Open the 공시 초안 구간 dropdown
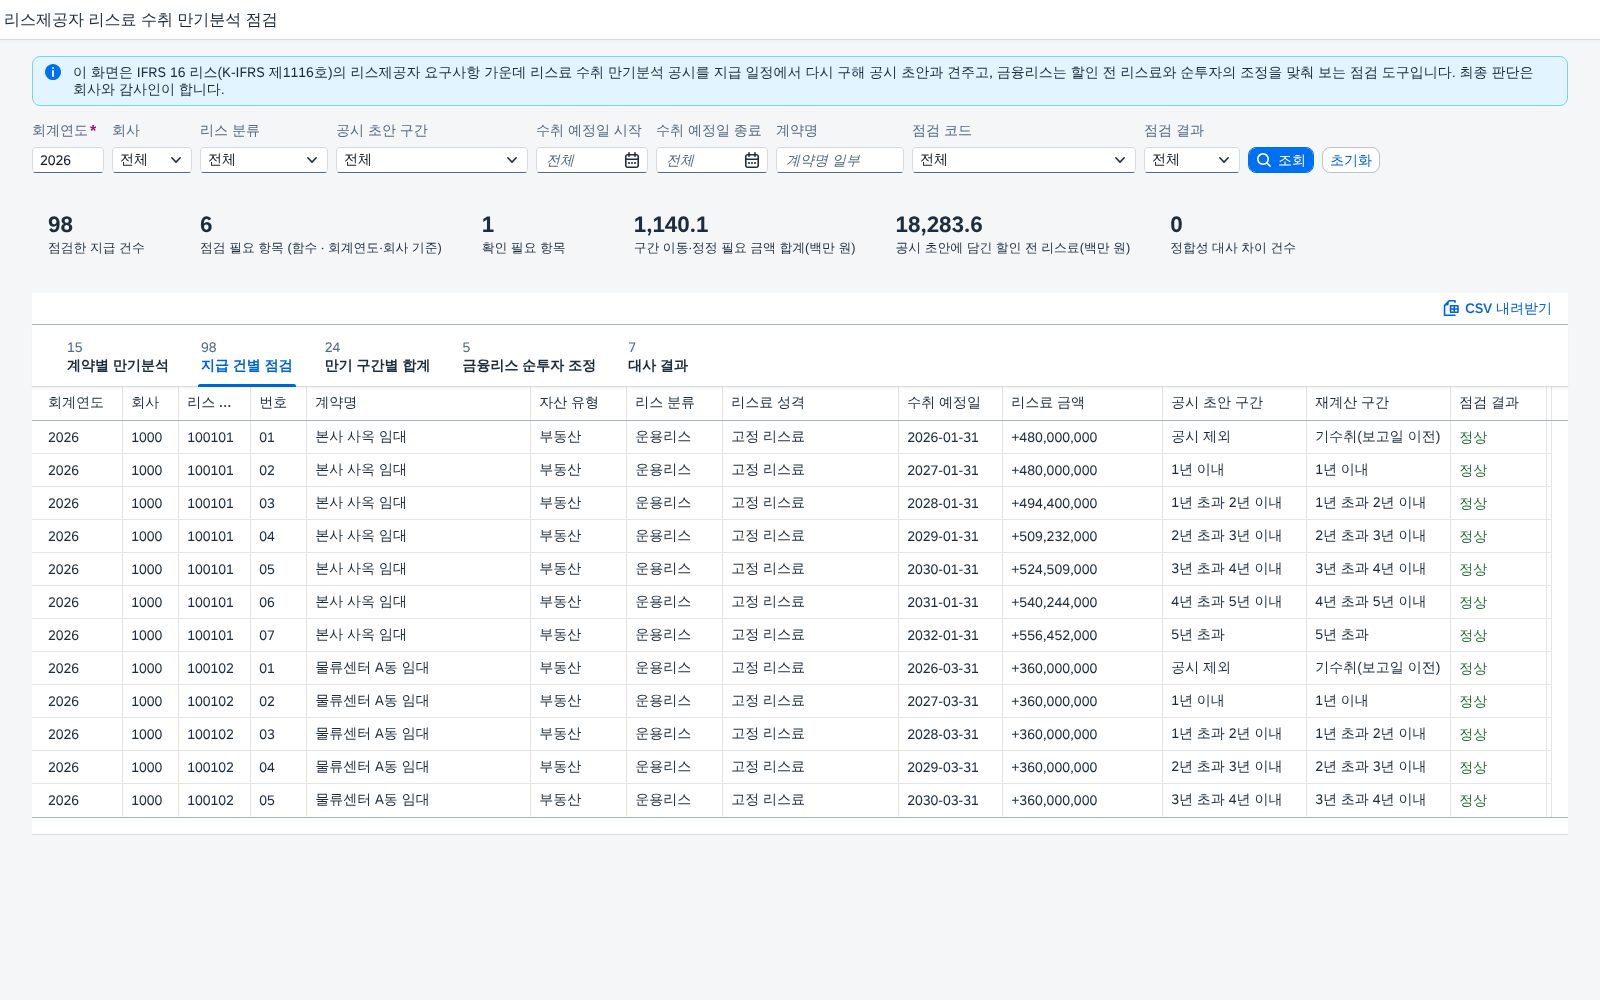The image size is (1600, 1000). 432,160
